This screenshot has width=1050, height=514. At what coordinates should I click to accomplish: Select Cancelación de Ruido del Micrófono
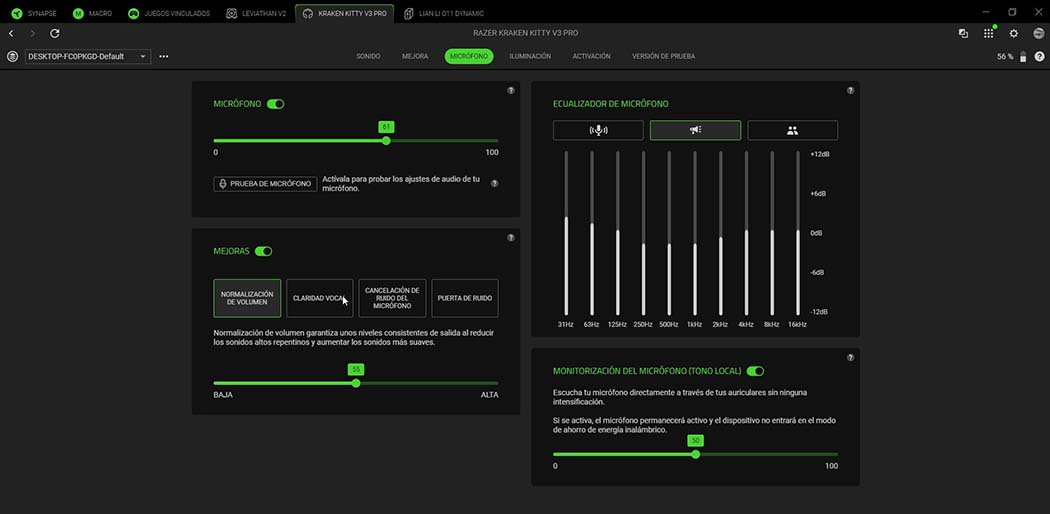click(x=392, y=298)
